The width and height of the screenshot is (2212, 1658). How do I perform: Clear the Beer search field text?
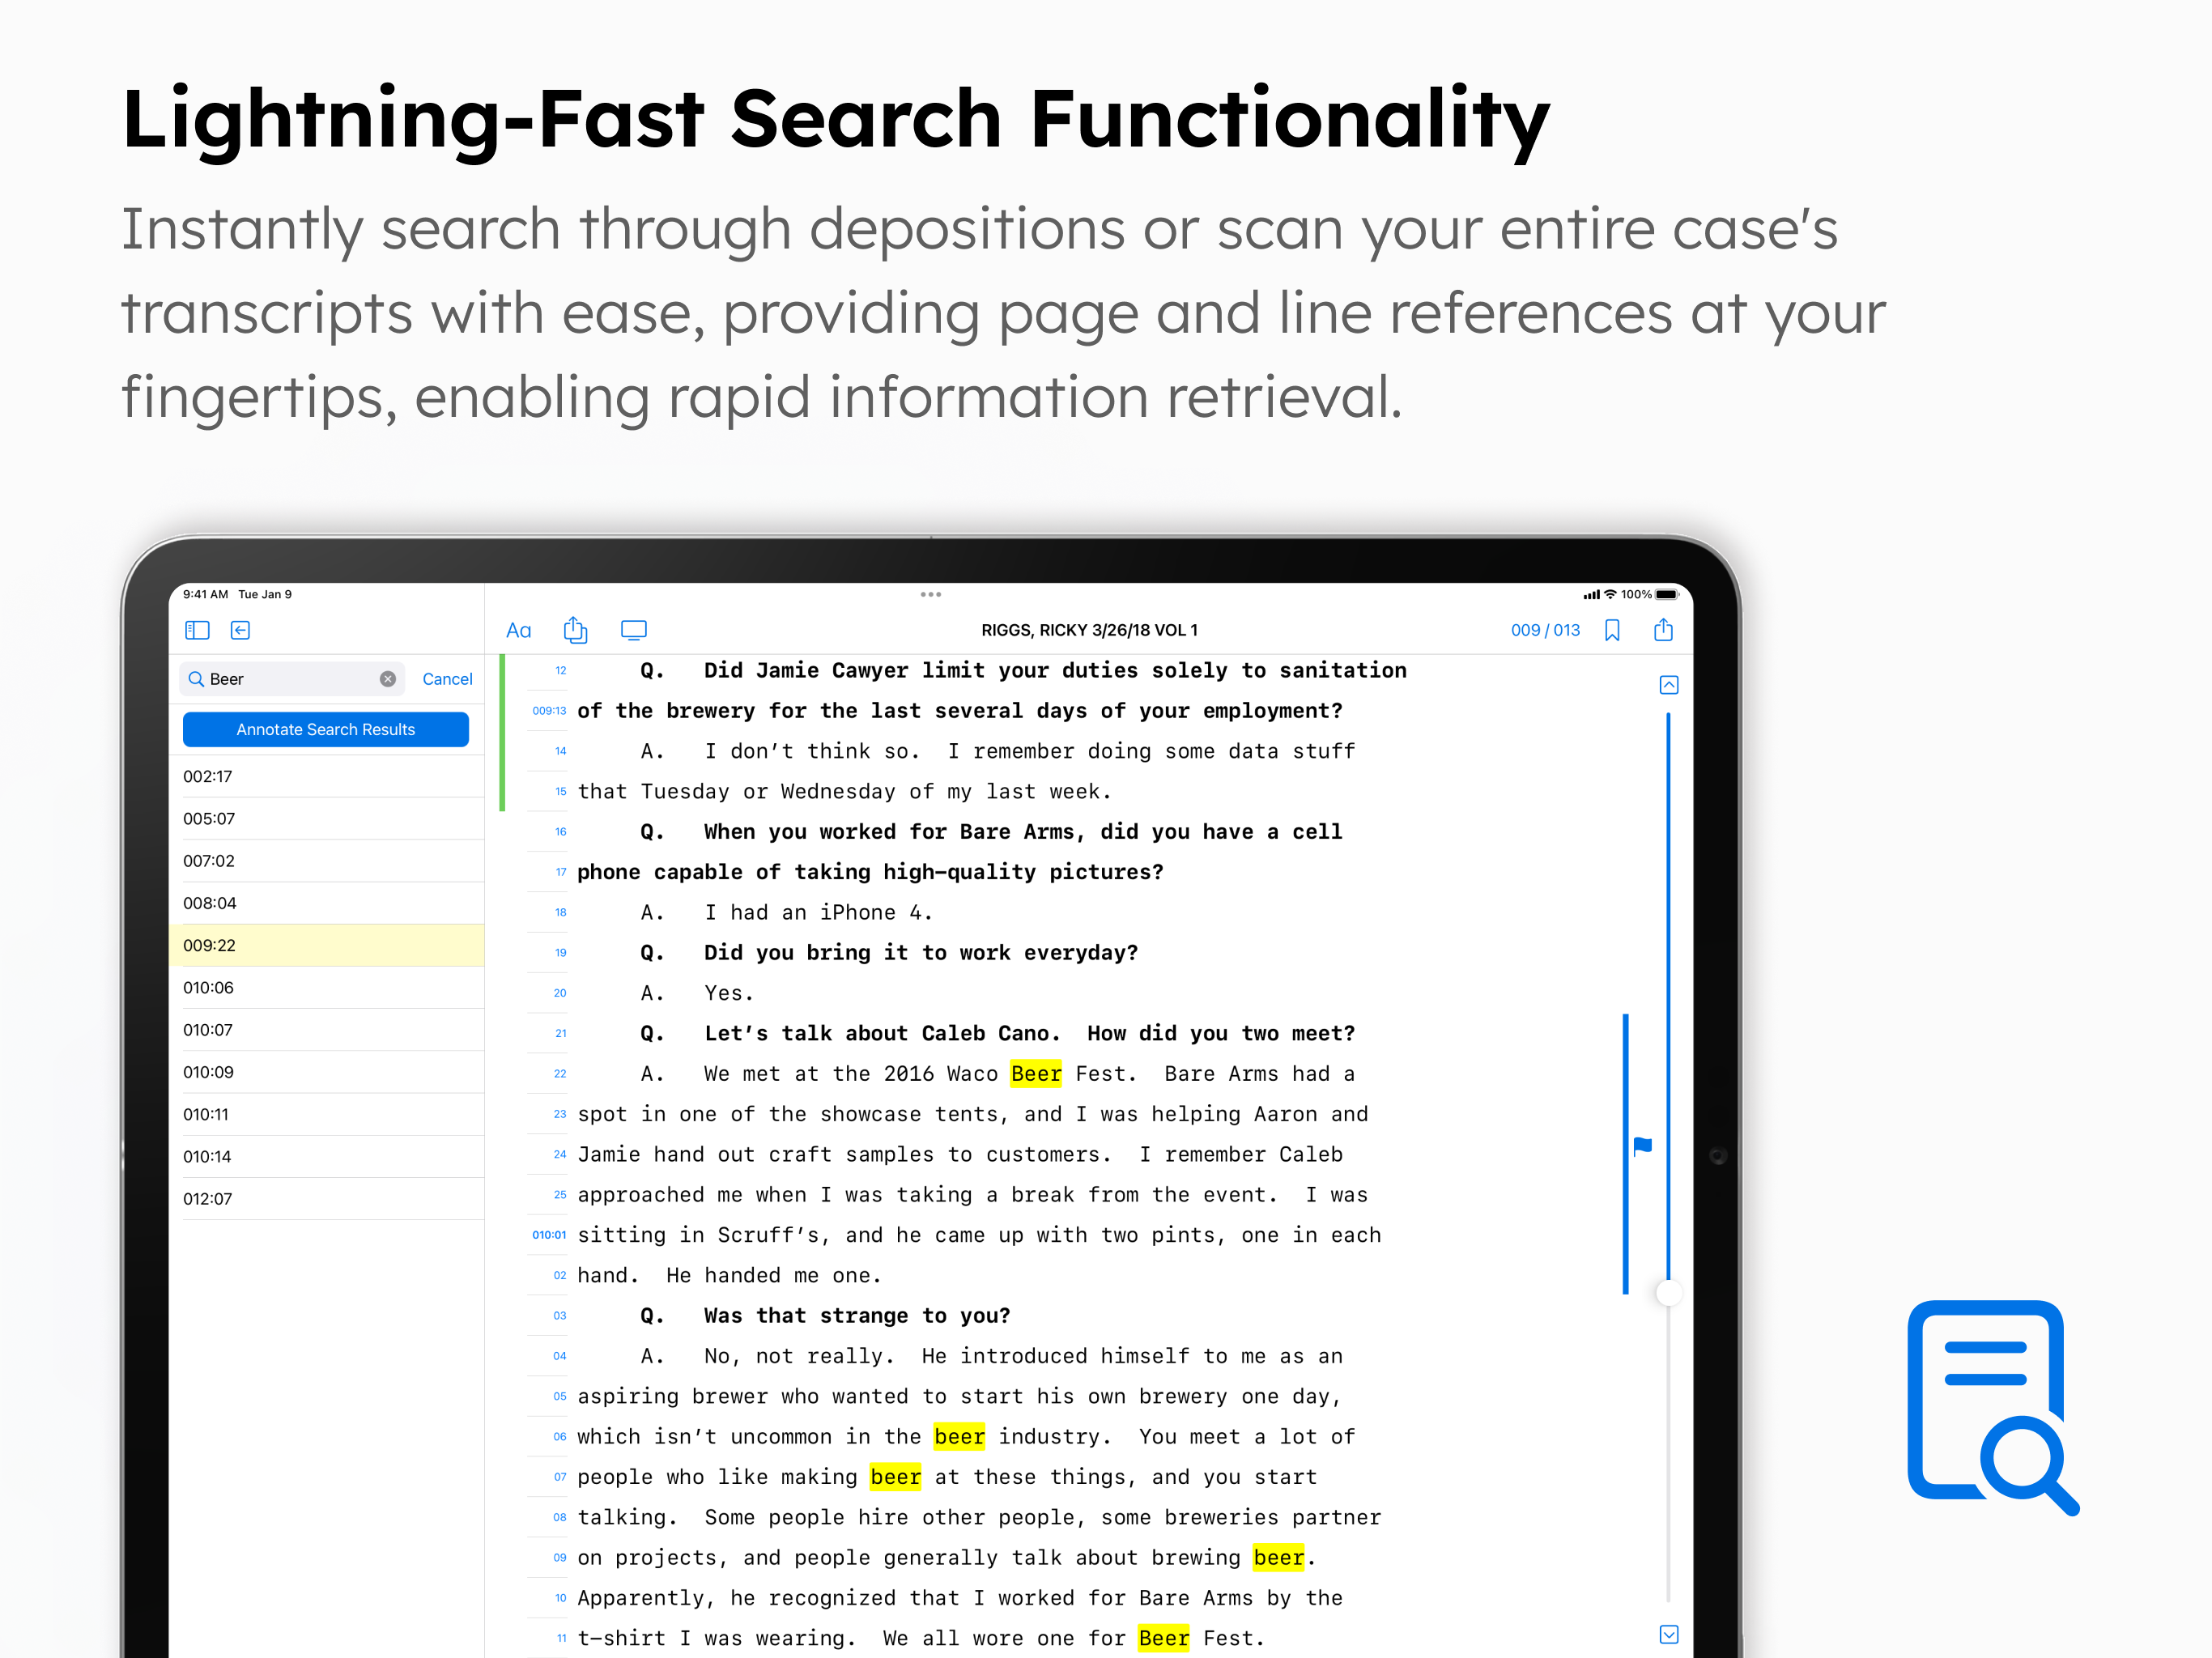coord(388,679)
